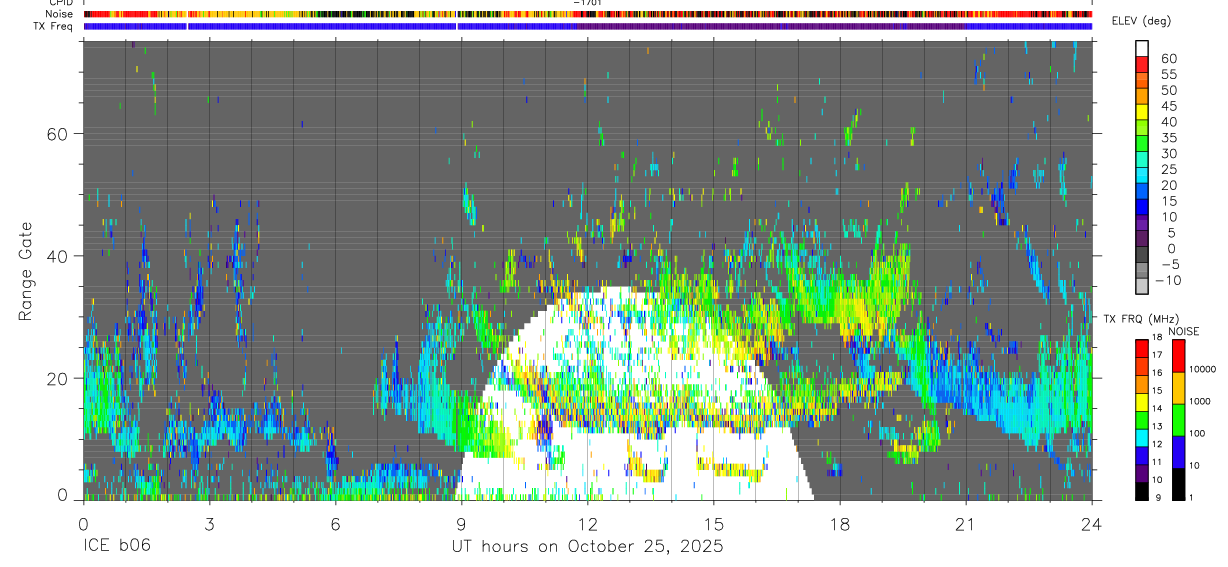The image size is (1228, 567).
Task: Click the red top swatch in NOISE legend
Action: pyautogui.click(x=1178, y=355)
